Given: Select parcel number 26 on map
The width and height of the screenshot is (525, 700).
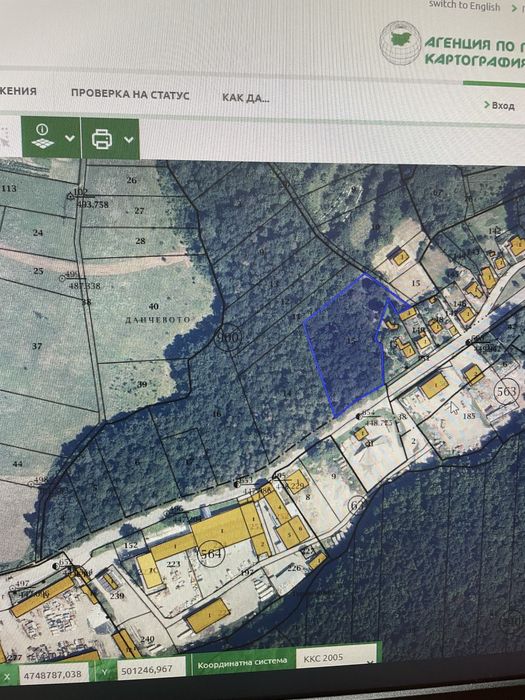Looking at the screenshot, I should [x=131, y=180].
